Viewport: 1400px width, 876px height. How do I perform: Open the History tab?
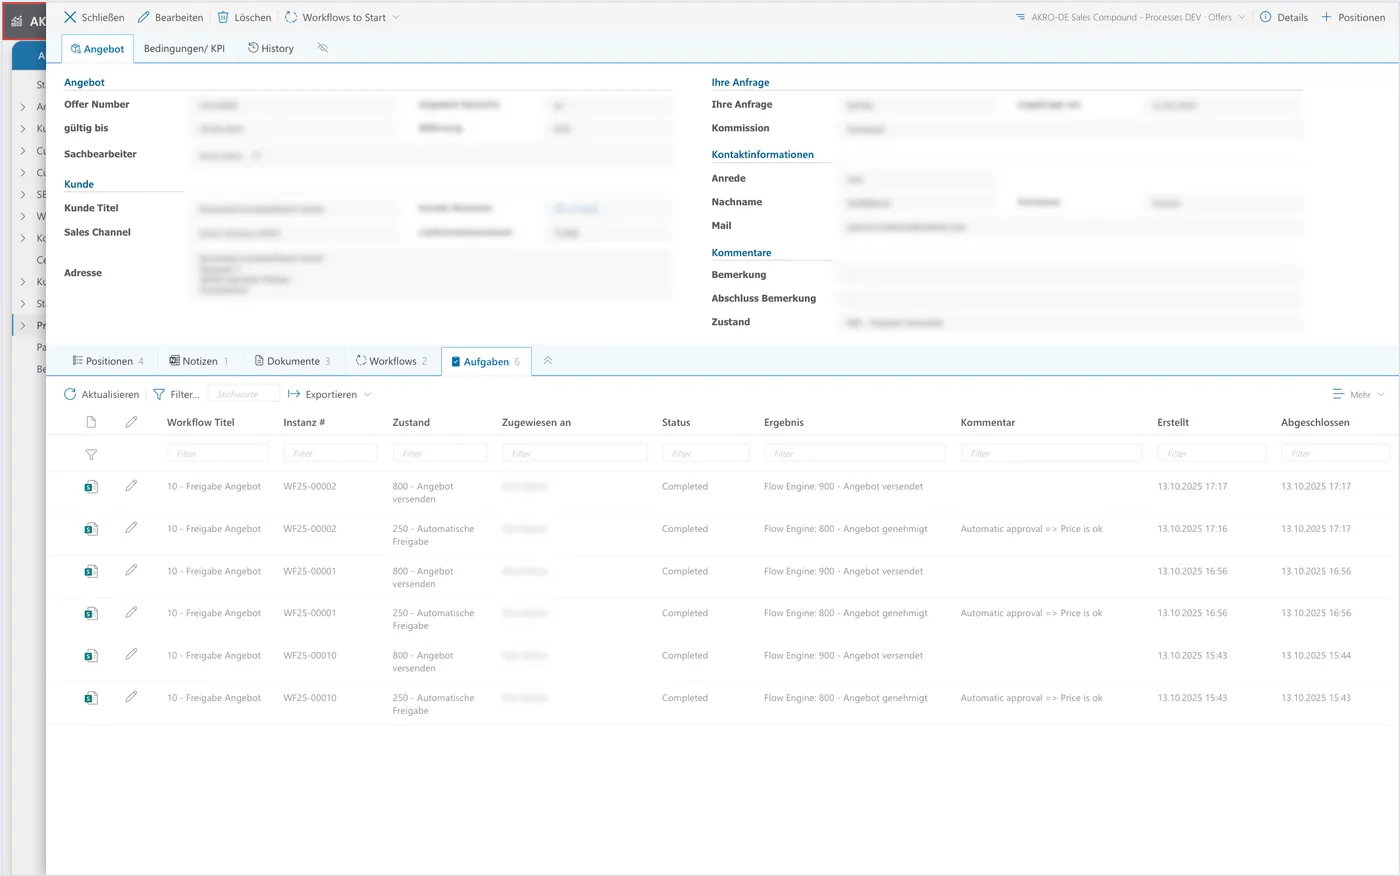click(271, 48)
